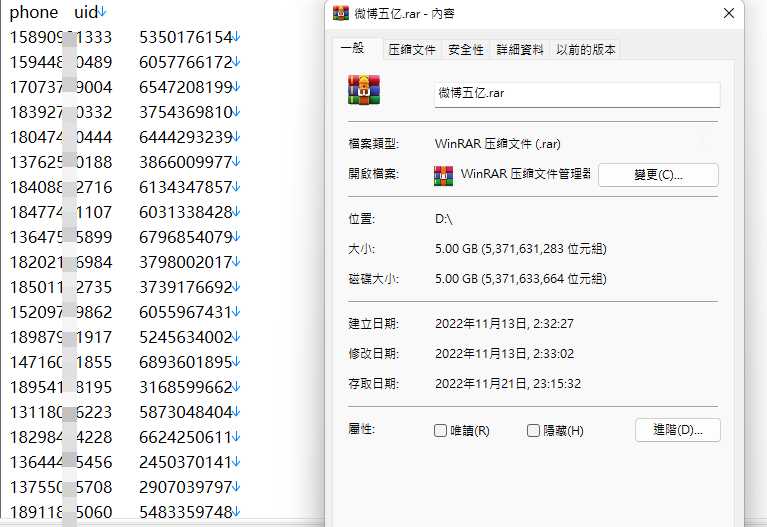Image resolution: width=767 pixels, height=527 pixels.
Task: Click the 變更(C)... button
Action: (x=658, y=175)
